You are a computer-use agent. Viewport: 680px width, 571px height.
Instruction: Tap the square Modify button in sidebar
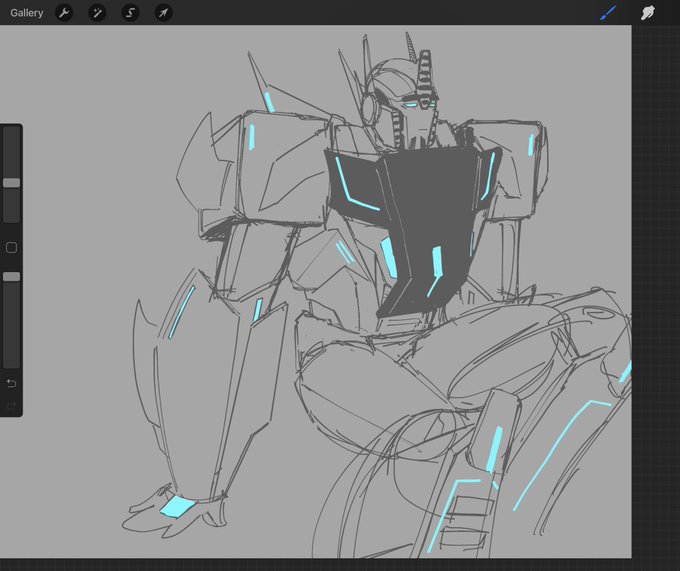pyautogui.click(x=11, y=248)
